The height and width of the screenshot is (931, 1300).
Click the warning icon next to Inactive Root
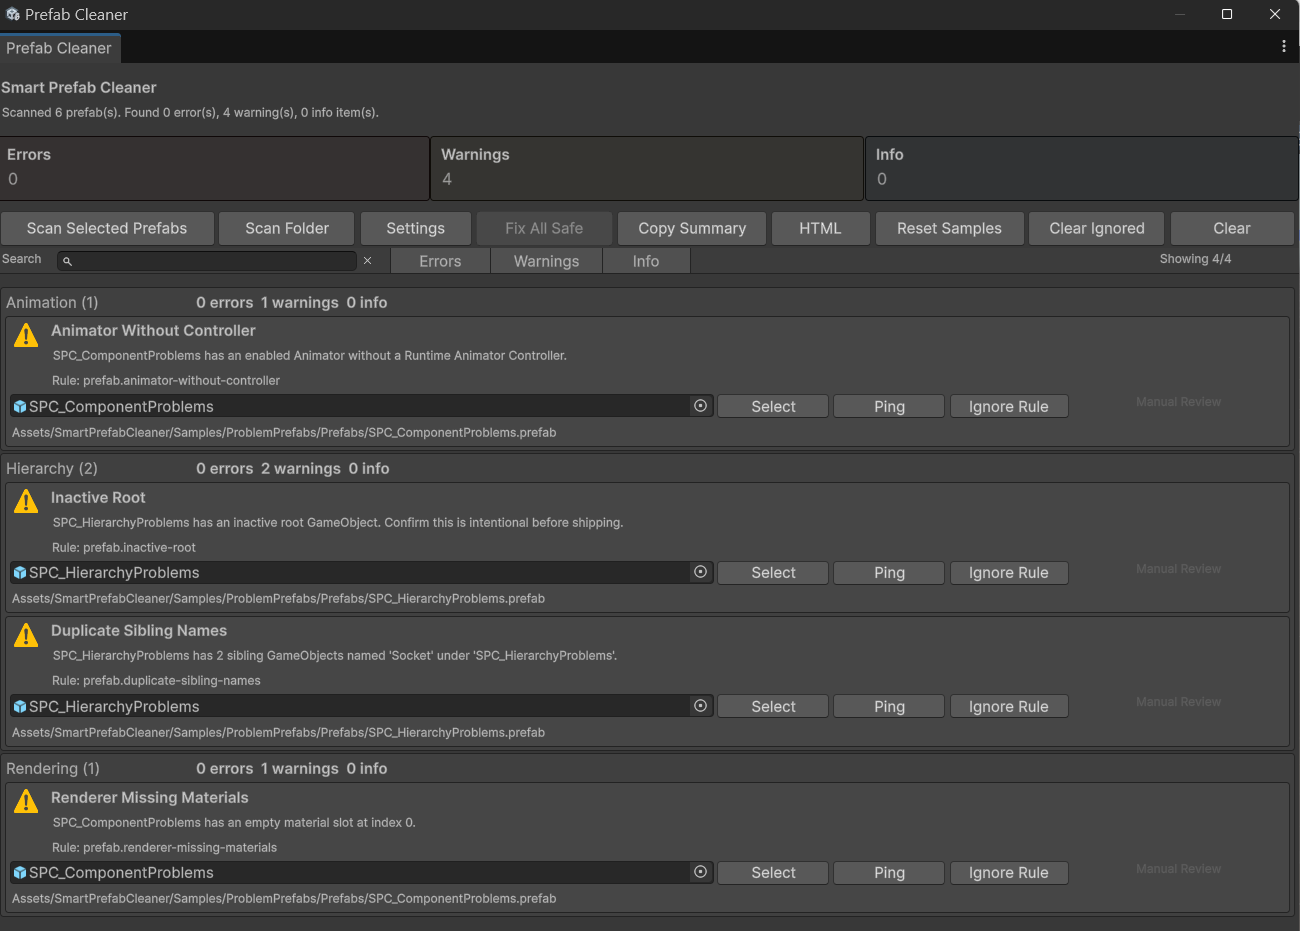26,501
